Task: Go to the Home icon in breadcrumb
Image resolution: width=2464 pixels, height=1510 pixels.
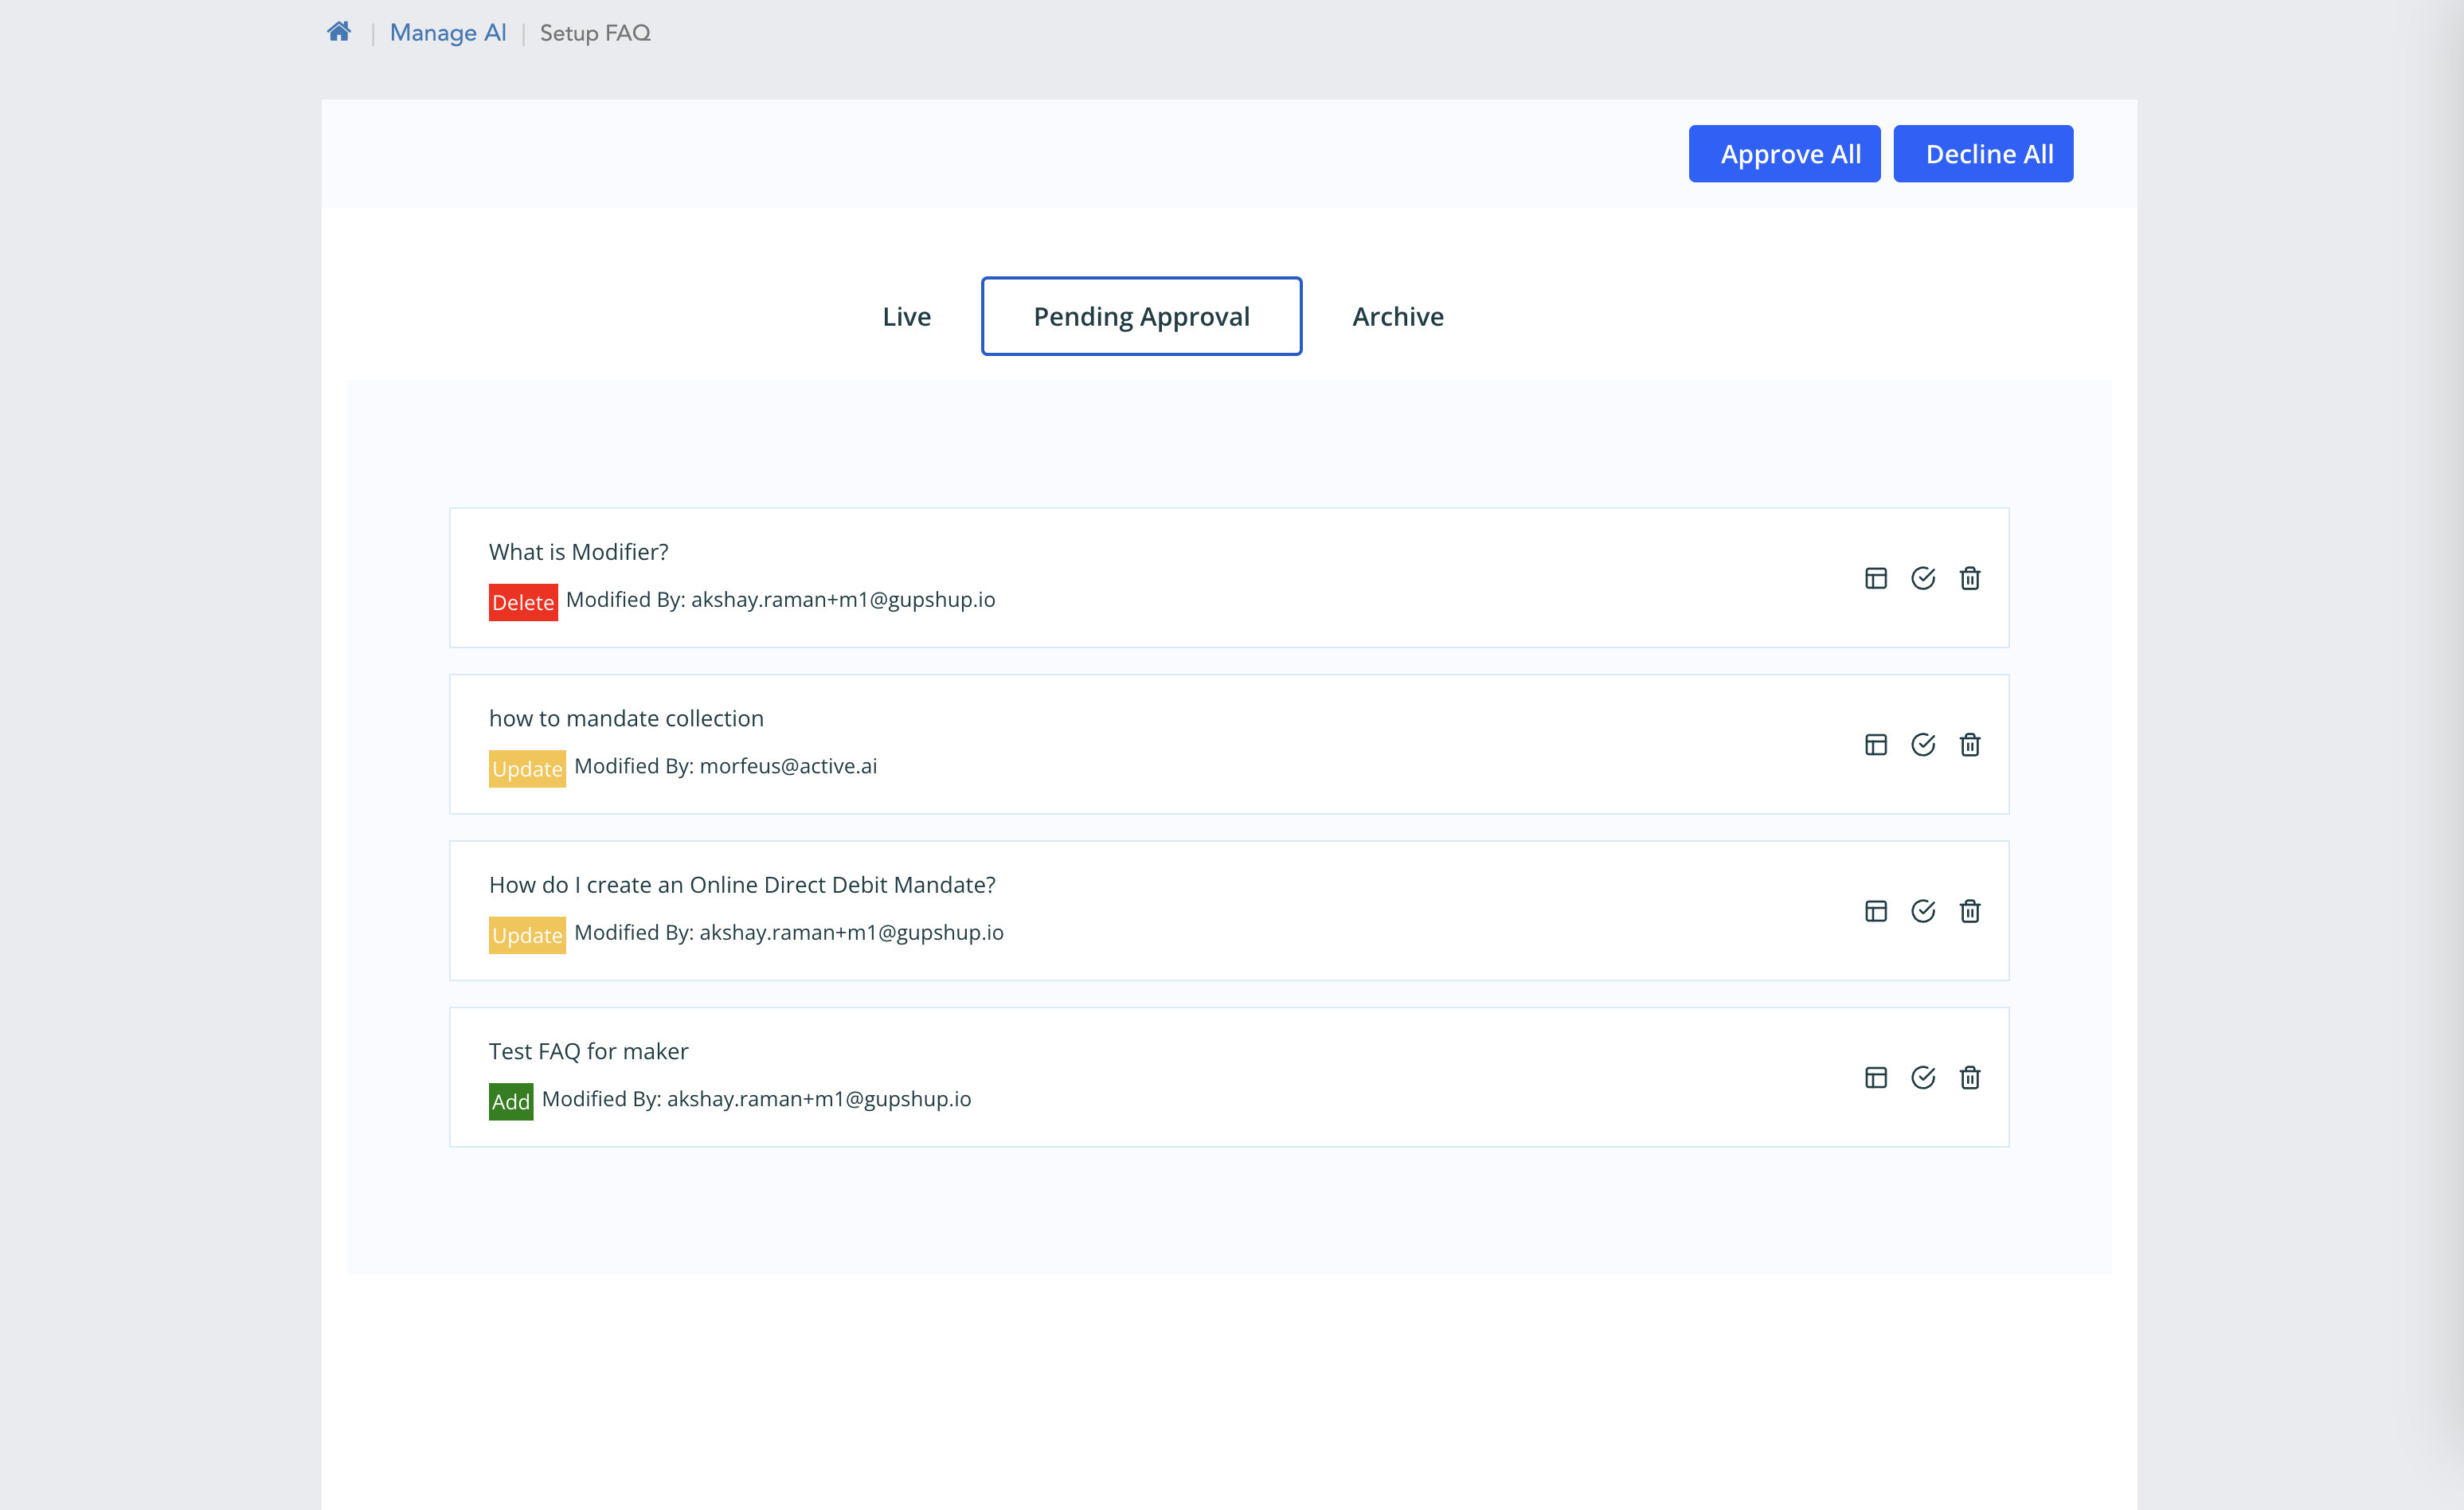Action: tap(339, 32)
